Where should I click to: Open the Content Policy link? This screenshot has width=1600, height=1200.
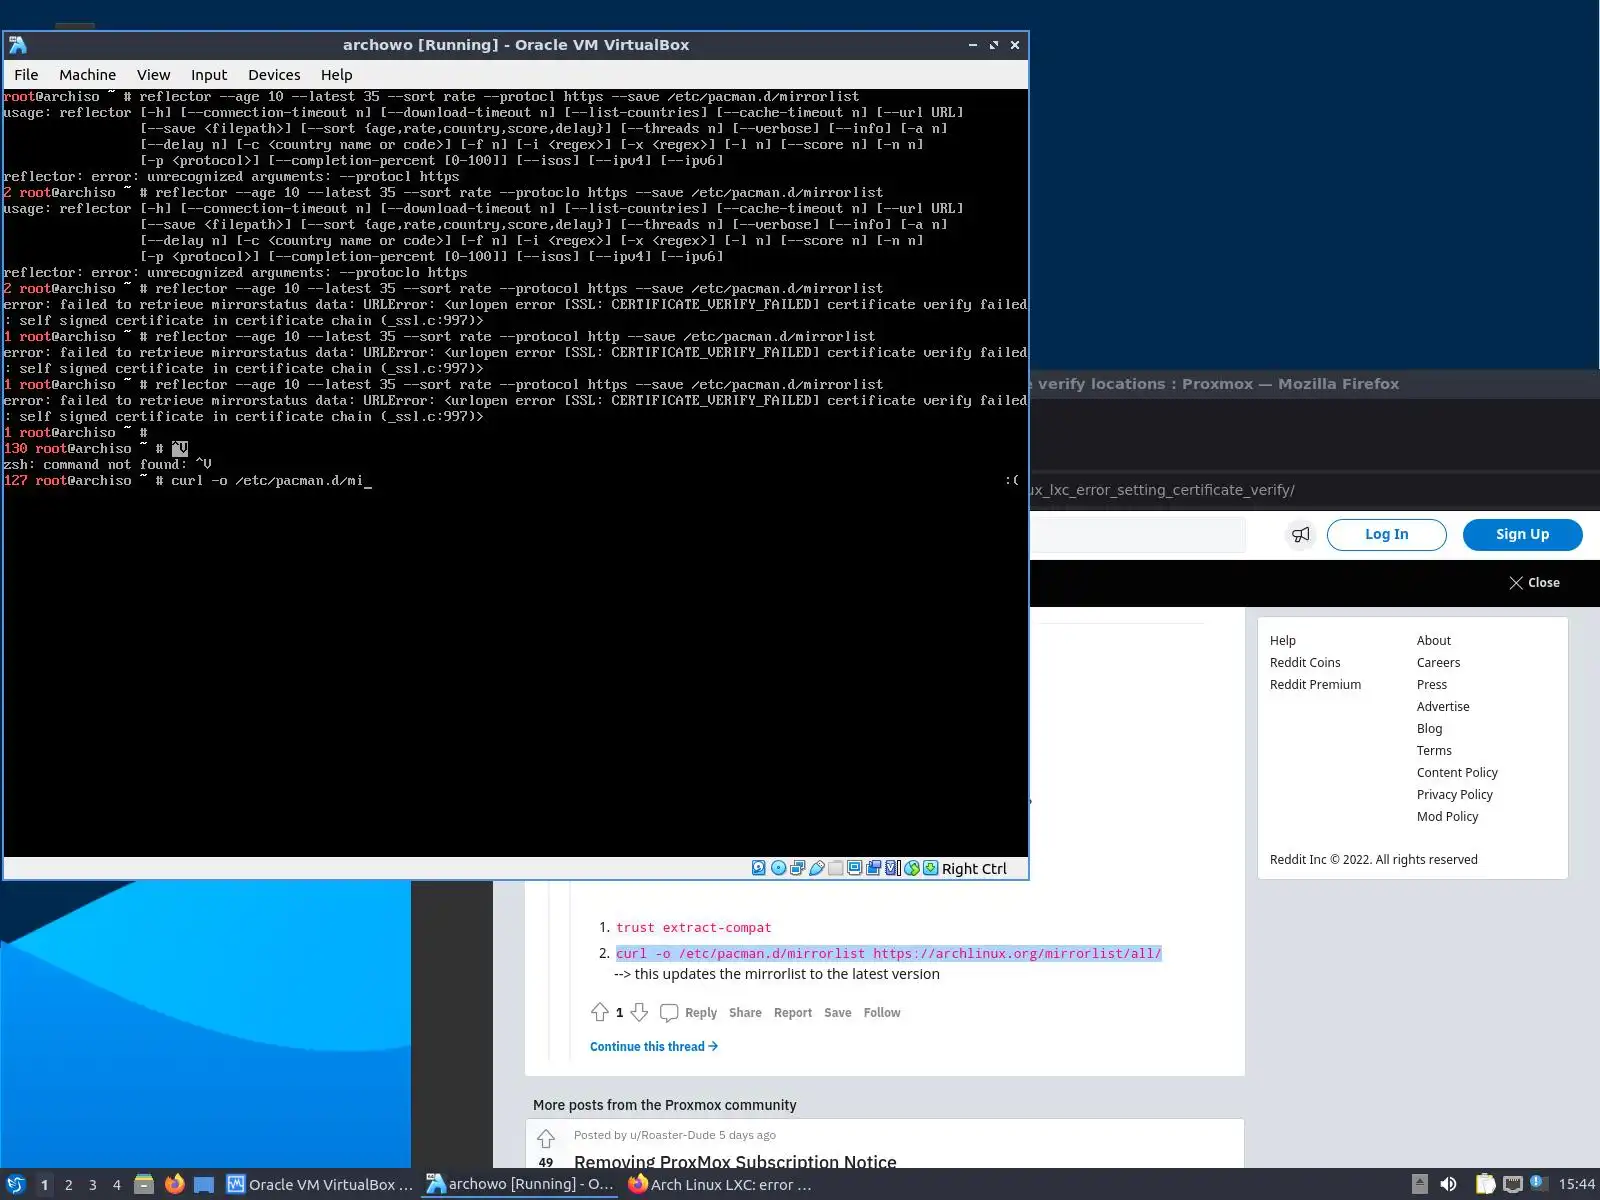pos(1457,773)
